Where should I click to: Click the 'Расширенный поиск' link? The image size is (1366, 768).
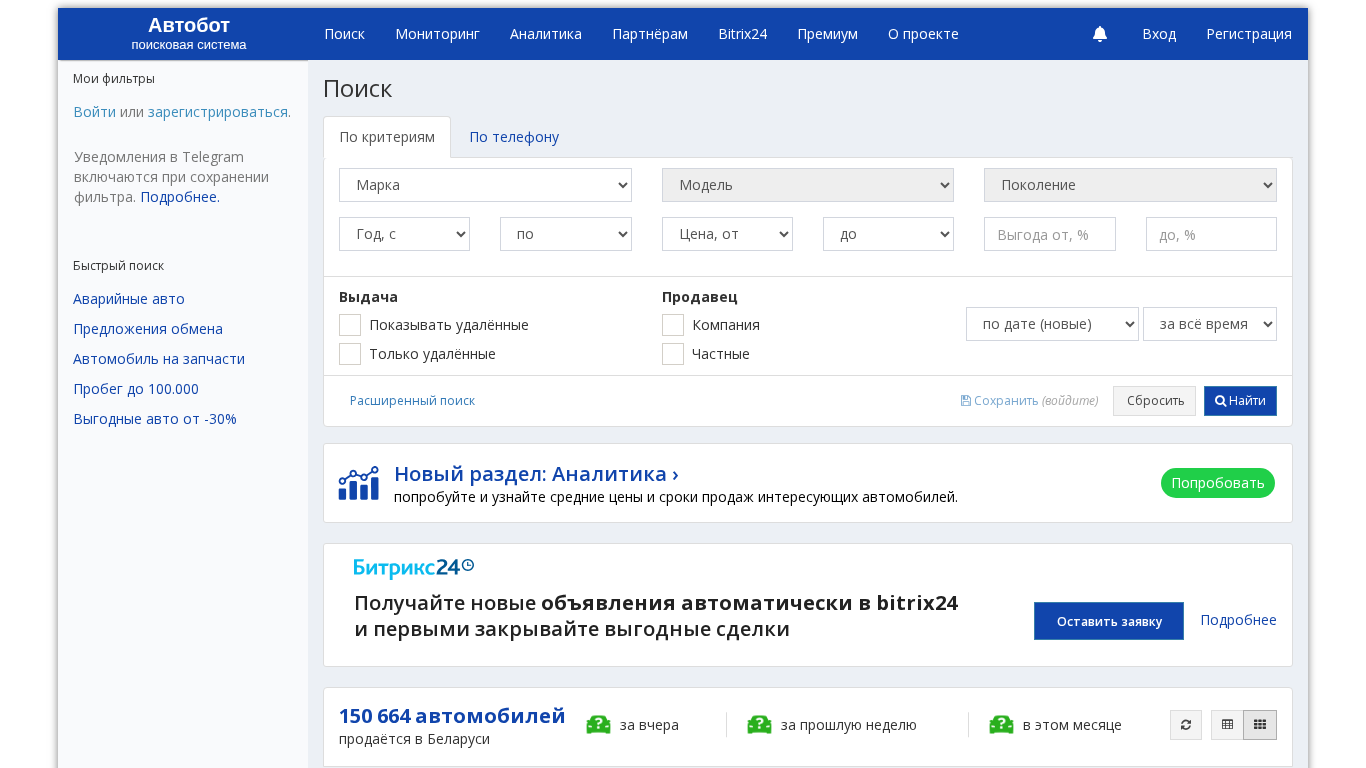(412, 401)
